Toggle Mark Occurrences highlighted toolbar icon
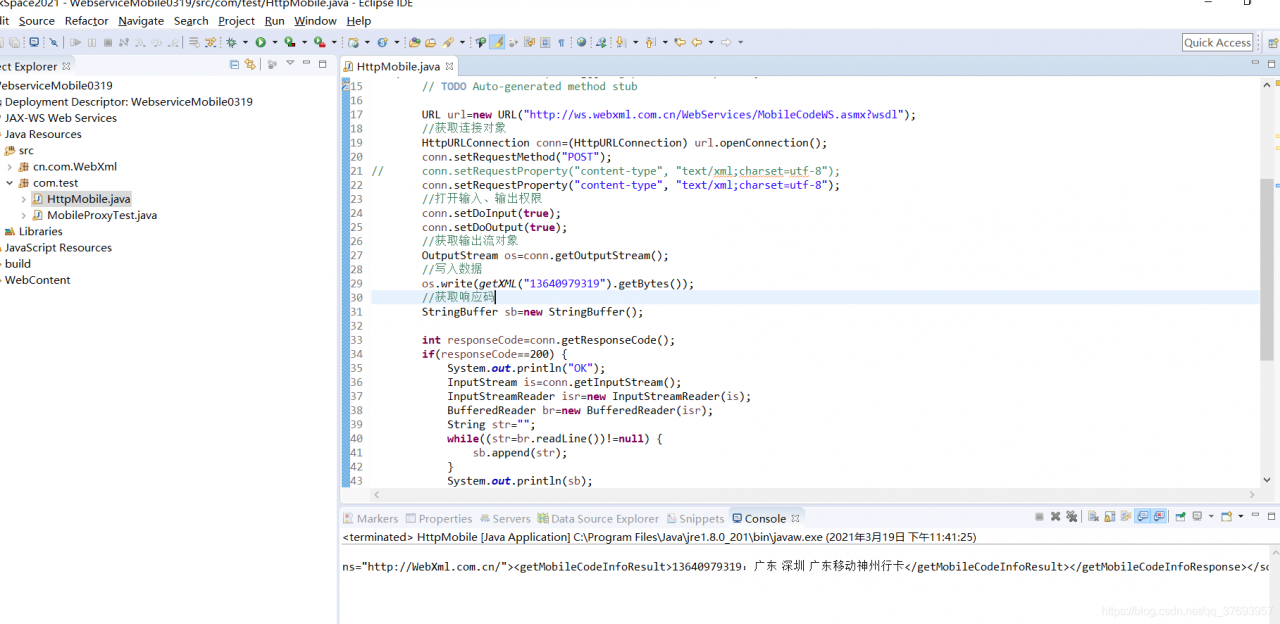Screen dimensions: 1280x624 [497, 42]
